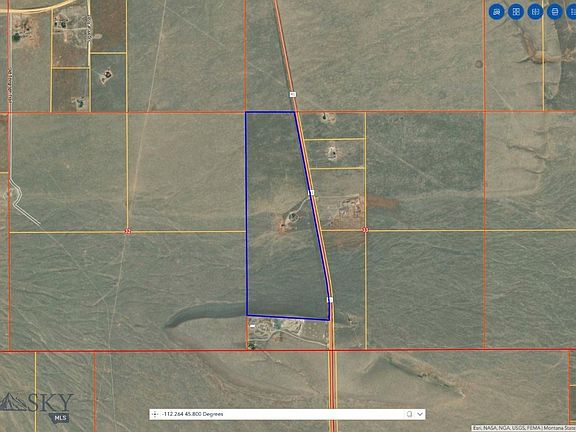Viewport: 576px width, 432px height.
Task: Click the first blue round map tool icon
Action: click(x=497, y=12)
